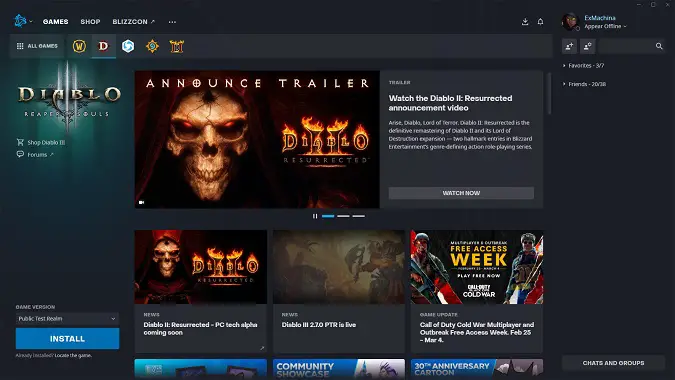This screenshot has width=675, height=380.
Task: Click the blue Install button
Action: click(68, 339)
